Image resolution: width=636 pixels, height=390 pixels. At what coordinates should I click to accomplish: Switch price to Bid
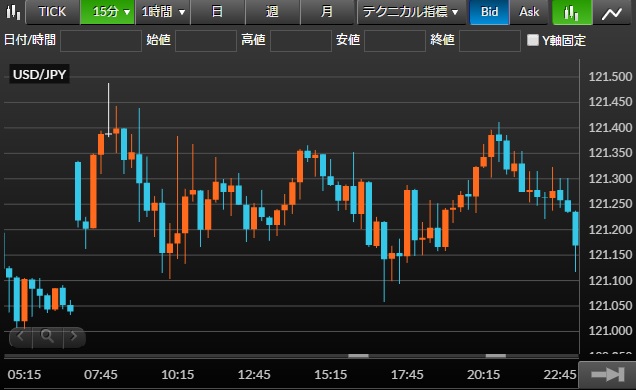[489, 12]
